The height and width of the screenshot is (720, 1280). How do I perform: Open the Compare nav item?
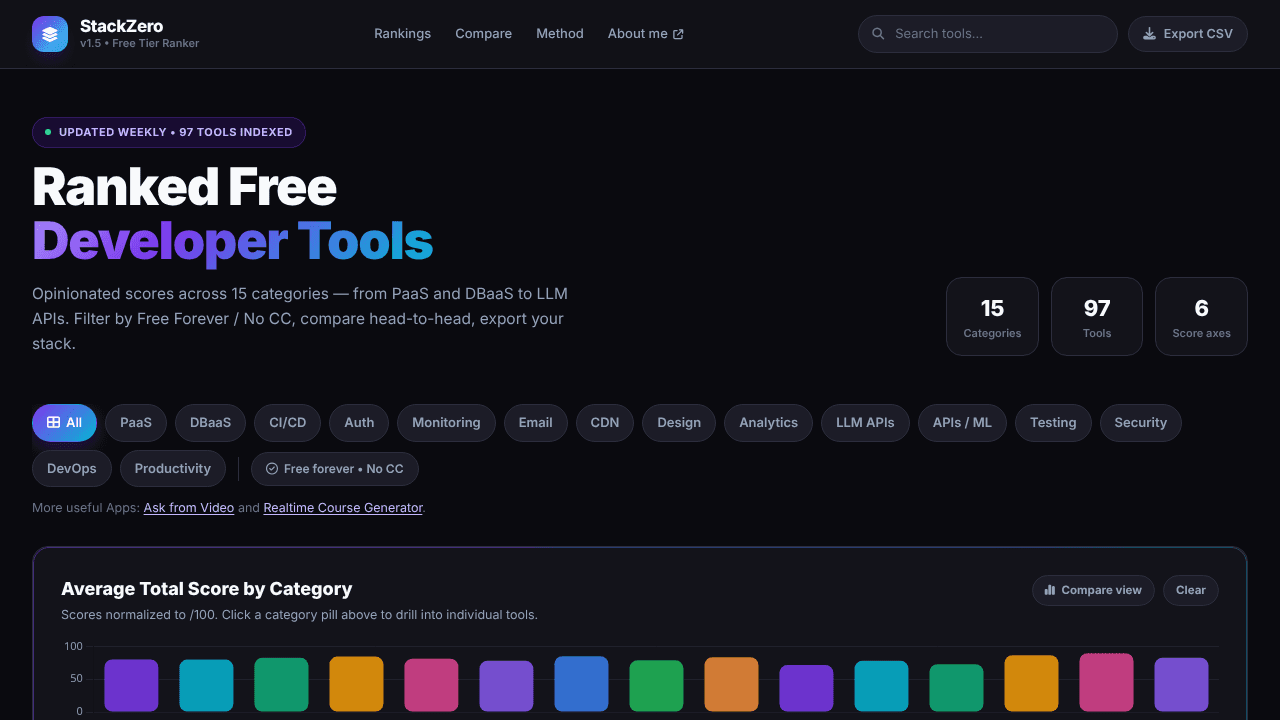click(x=484, y=34)
